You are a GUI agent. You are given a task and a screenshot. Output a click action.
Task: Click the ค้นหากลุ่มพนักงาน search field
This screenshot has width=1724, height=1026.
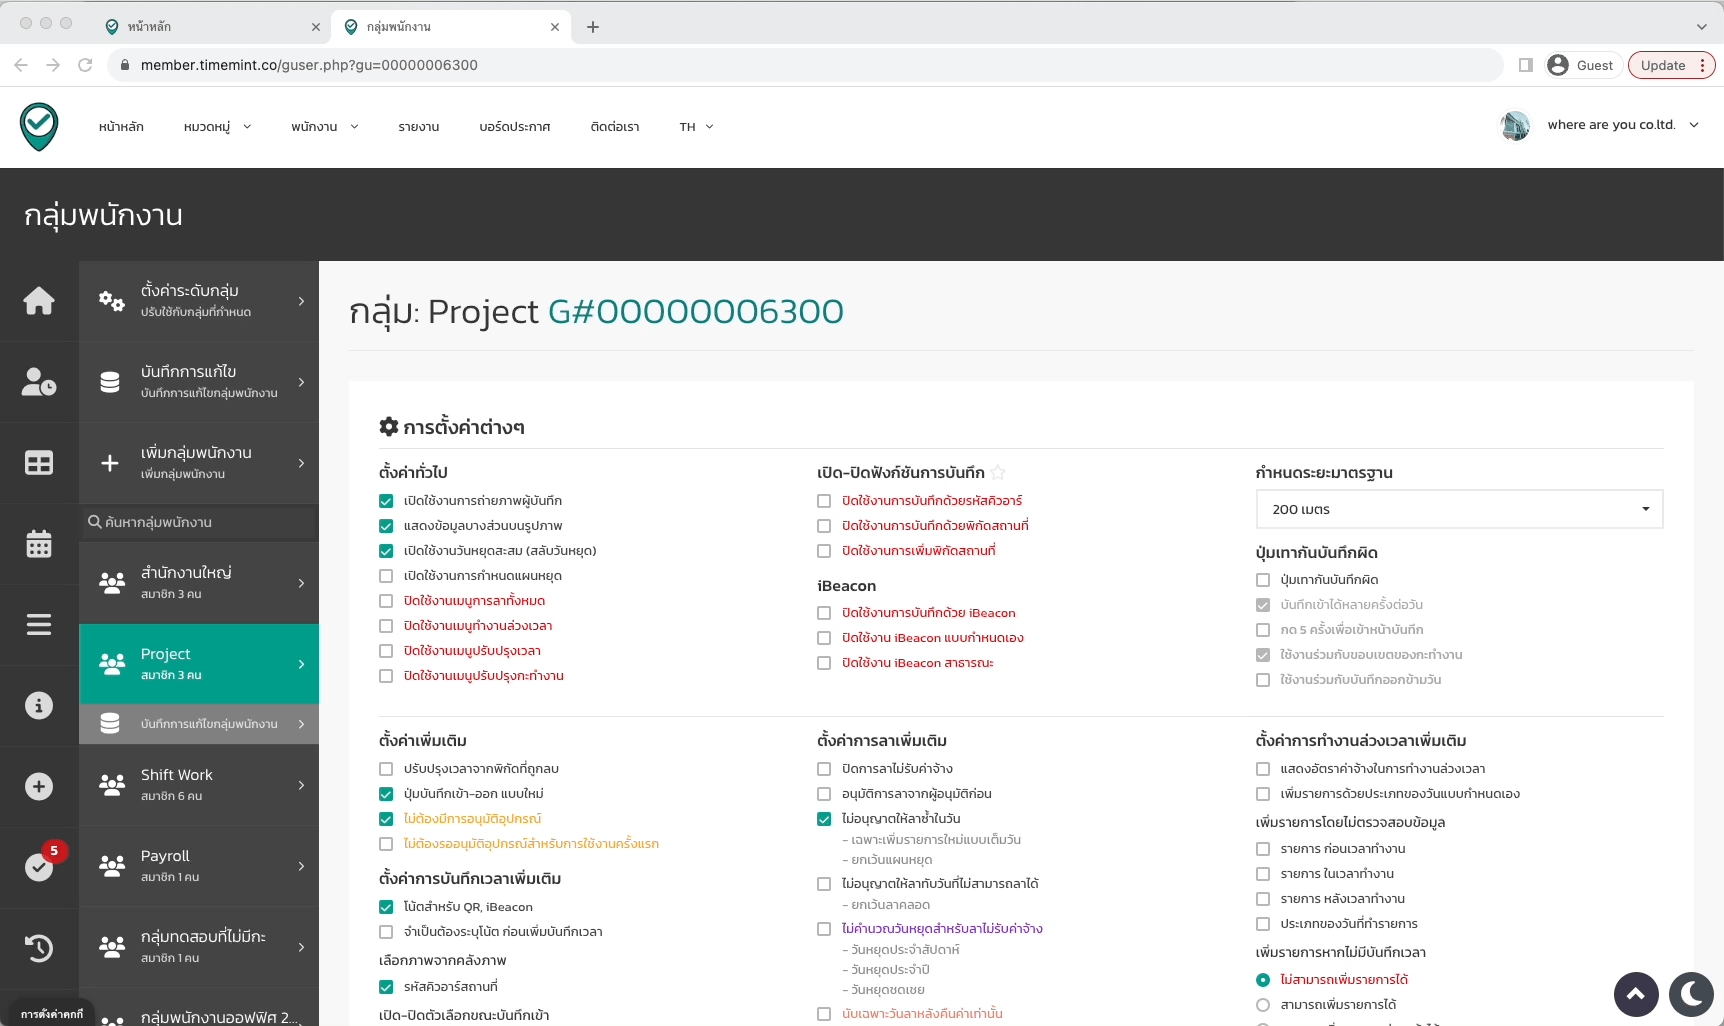[x=199, y=522]
